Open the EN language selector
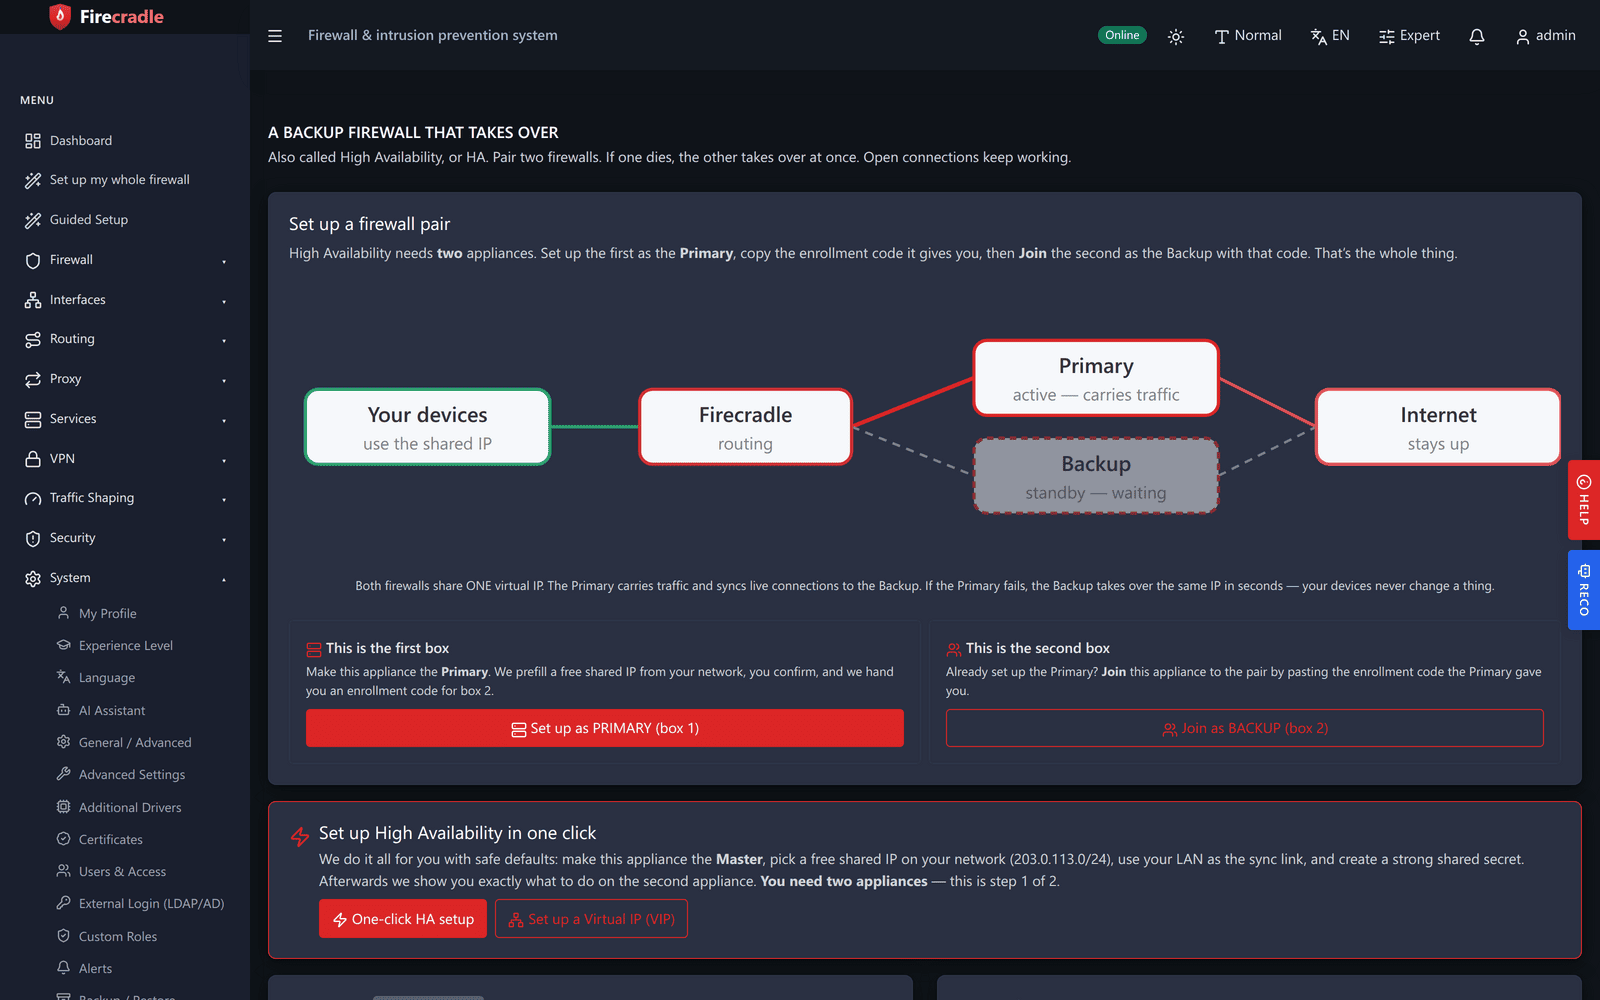Viewport: 1600px width, 1000px height. click(x=1330, y=36)
